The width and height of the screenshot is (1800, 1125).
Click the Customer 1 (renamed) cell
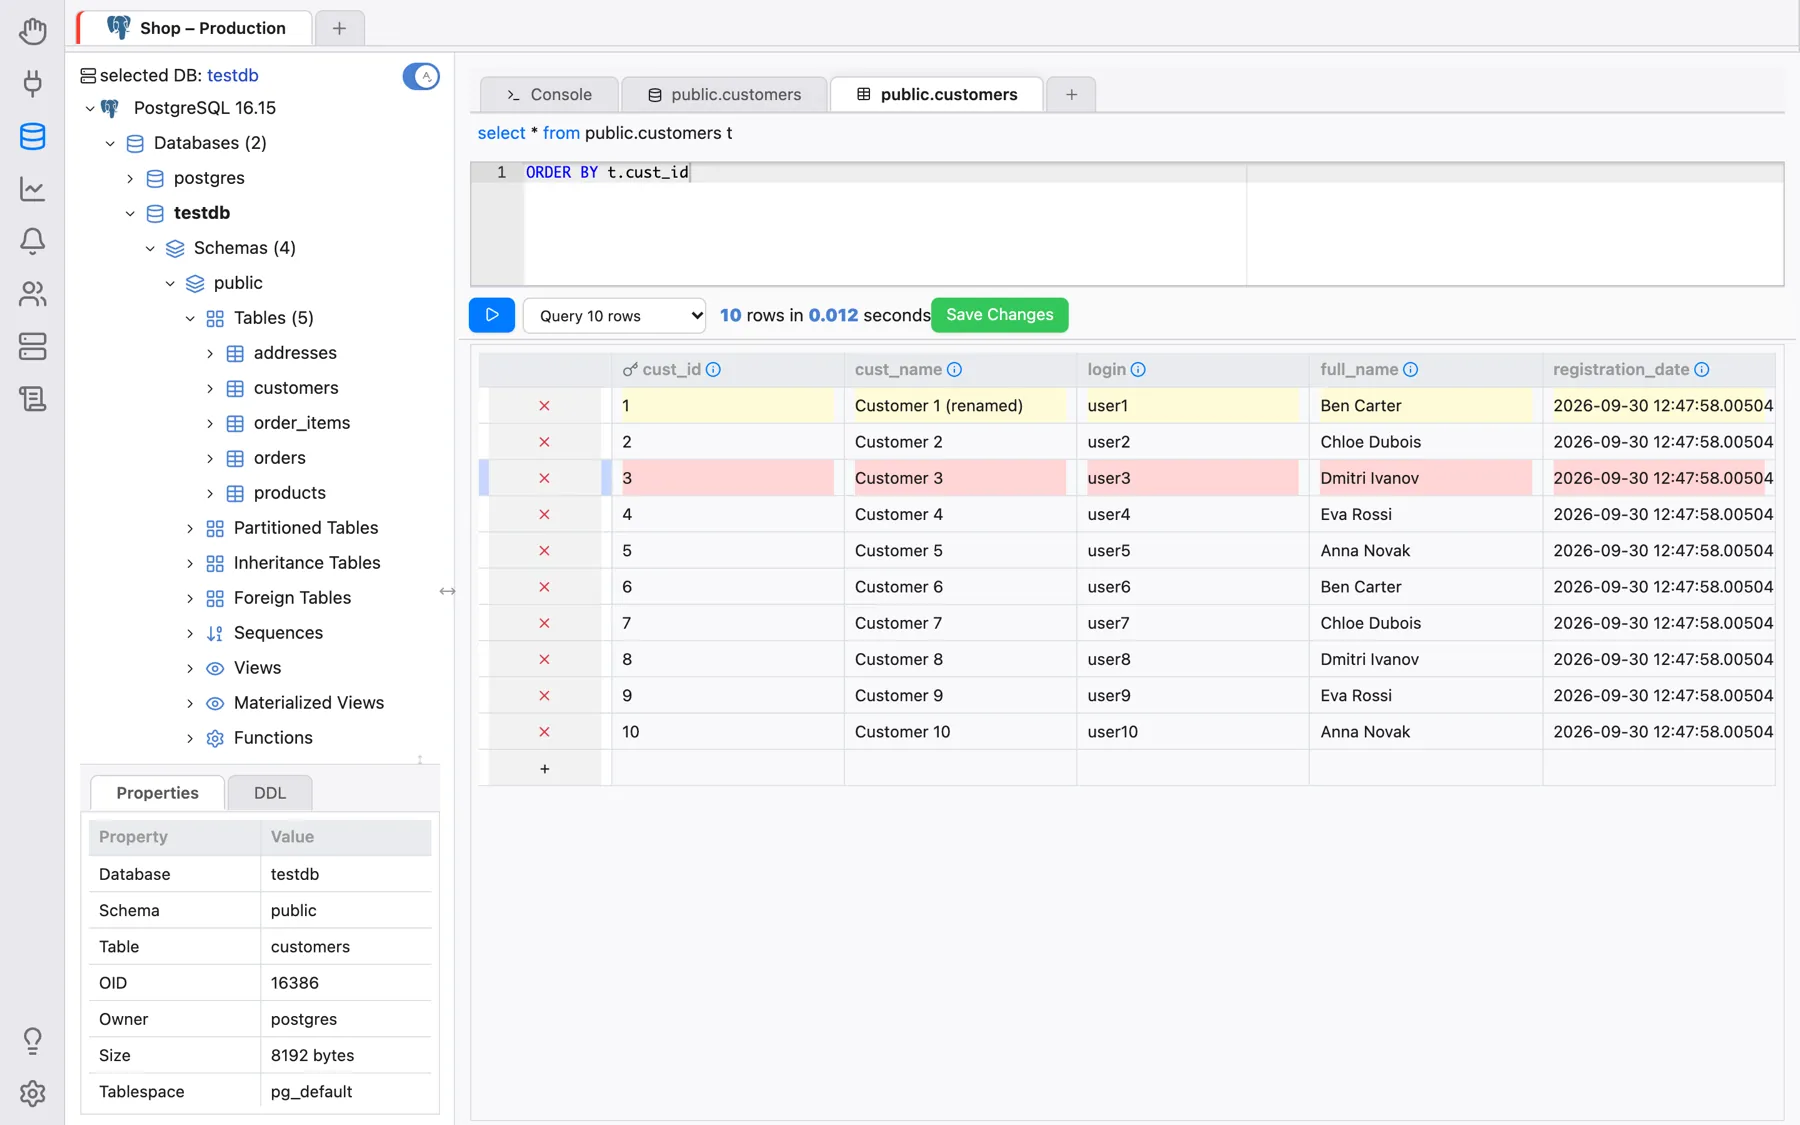(960, 406)
